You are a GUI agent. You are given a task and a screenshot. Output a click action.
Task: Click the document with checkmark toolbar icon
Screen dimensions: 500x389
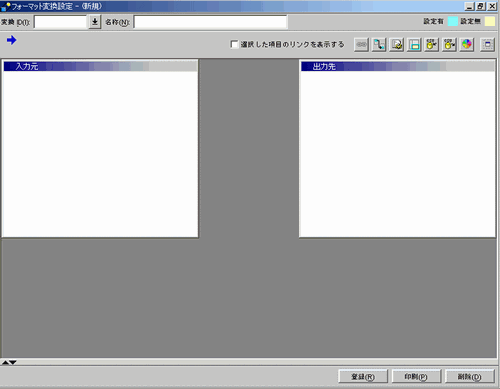tap(397, 44)
